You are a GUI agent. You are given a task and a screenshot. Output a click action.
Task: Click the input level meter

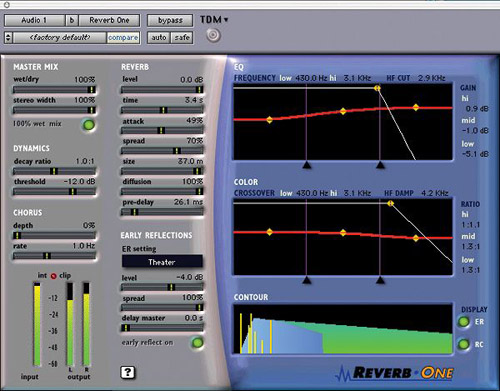[37, 324]
